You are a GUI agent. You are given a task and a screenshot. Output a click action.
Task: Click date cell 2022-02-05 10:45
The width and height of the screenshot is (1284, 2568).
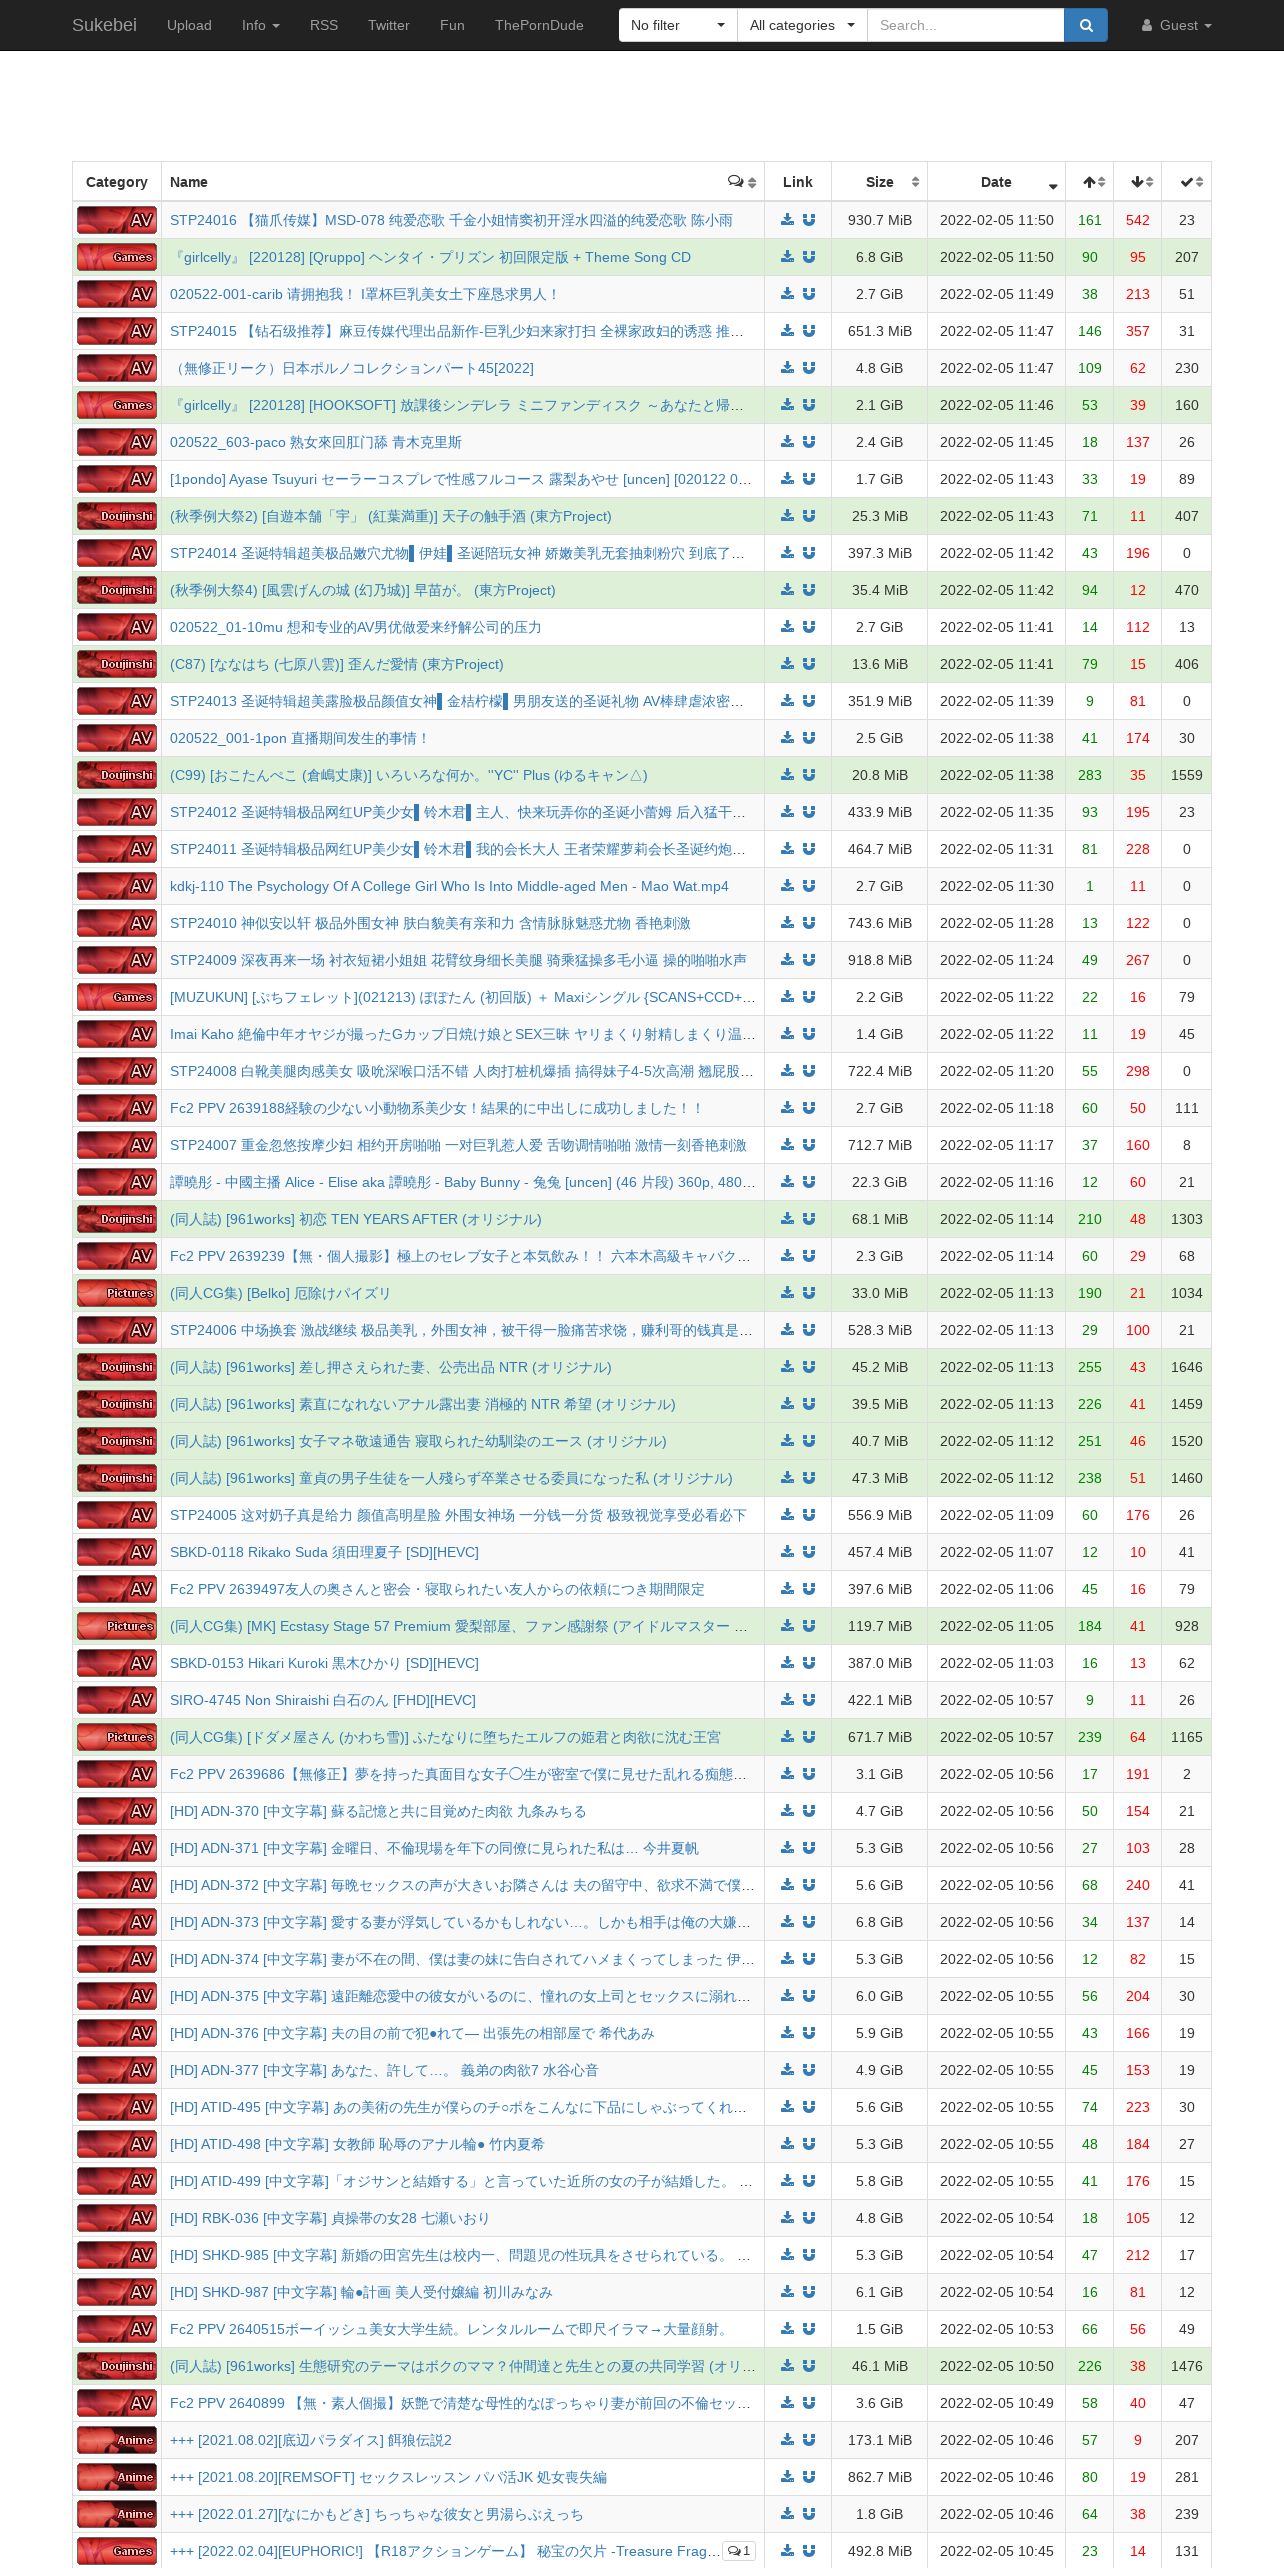tap(997, 2551)
